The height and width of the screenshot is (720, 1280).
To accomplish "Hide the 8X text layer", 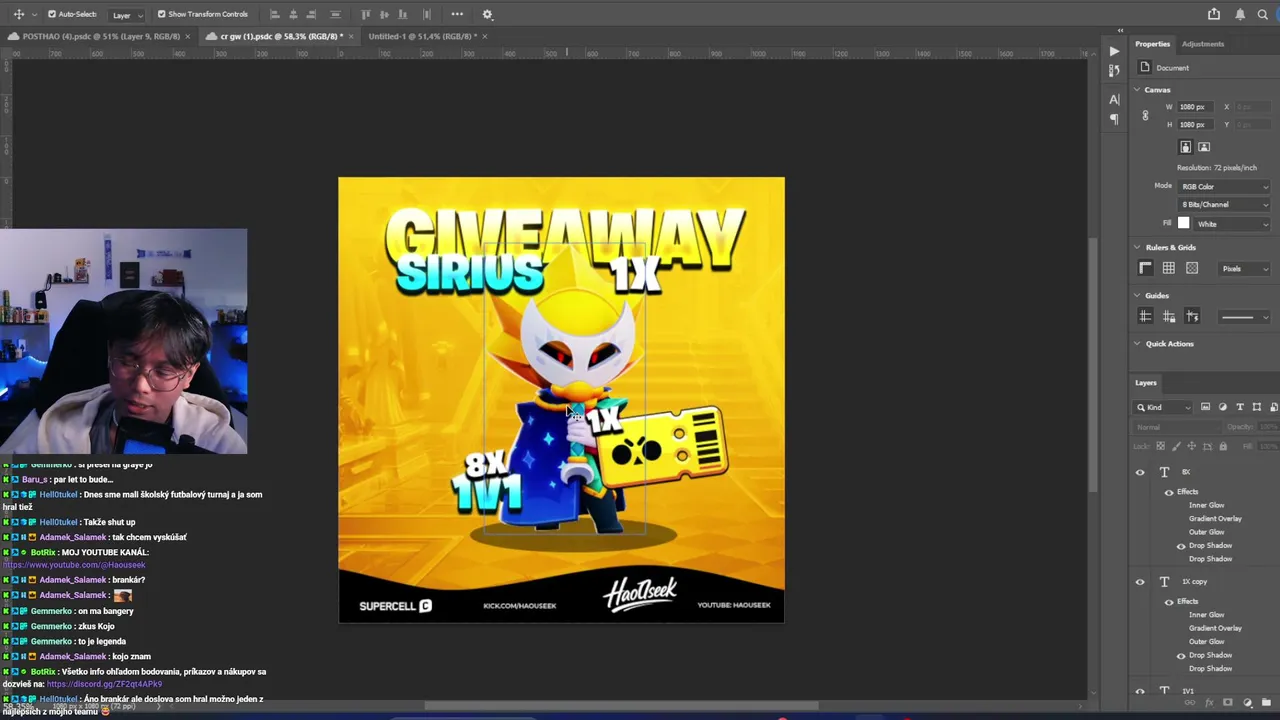I will [x=1140, y=472].
